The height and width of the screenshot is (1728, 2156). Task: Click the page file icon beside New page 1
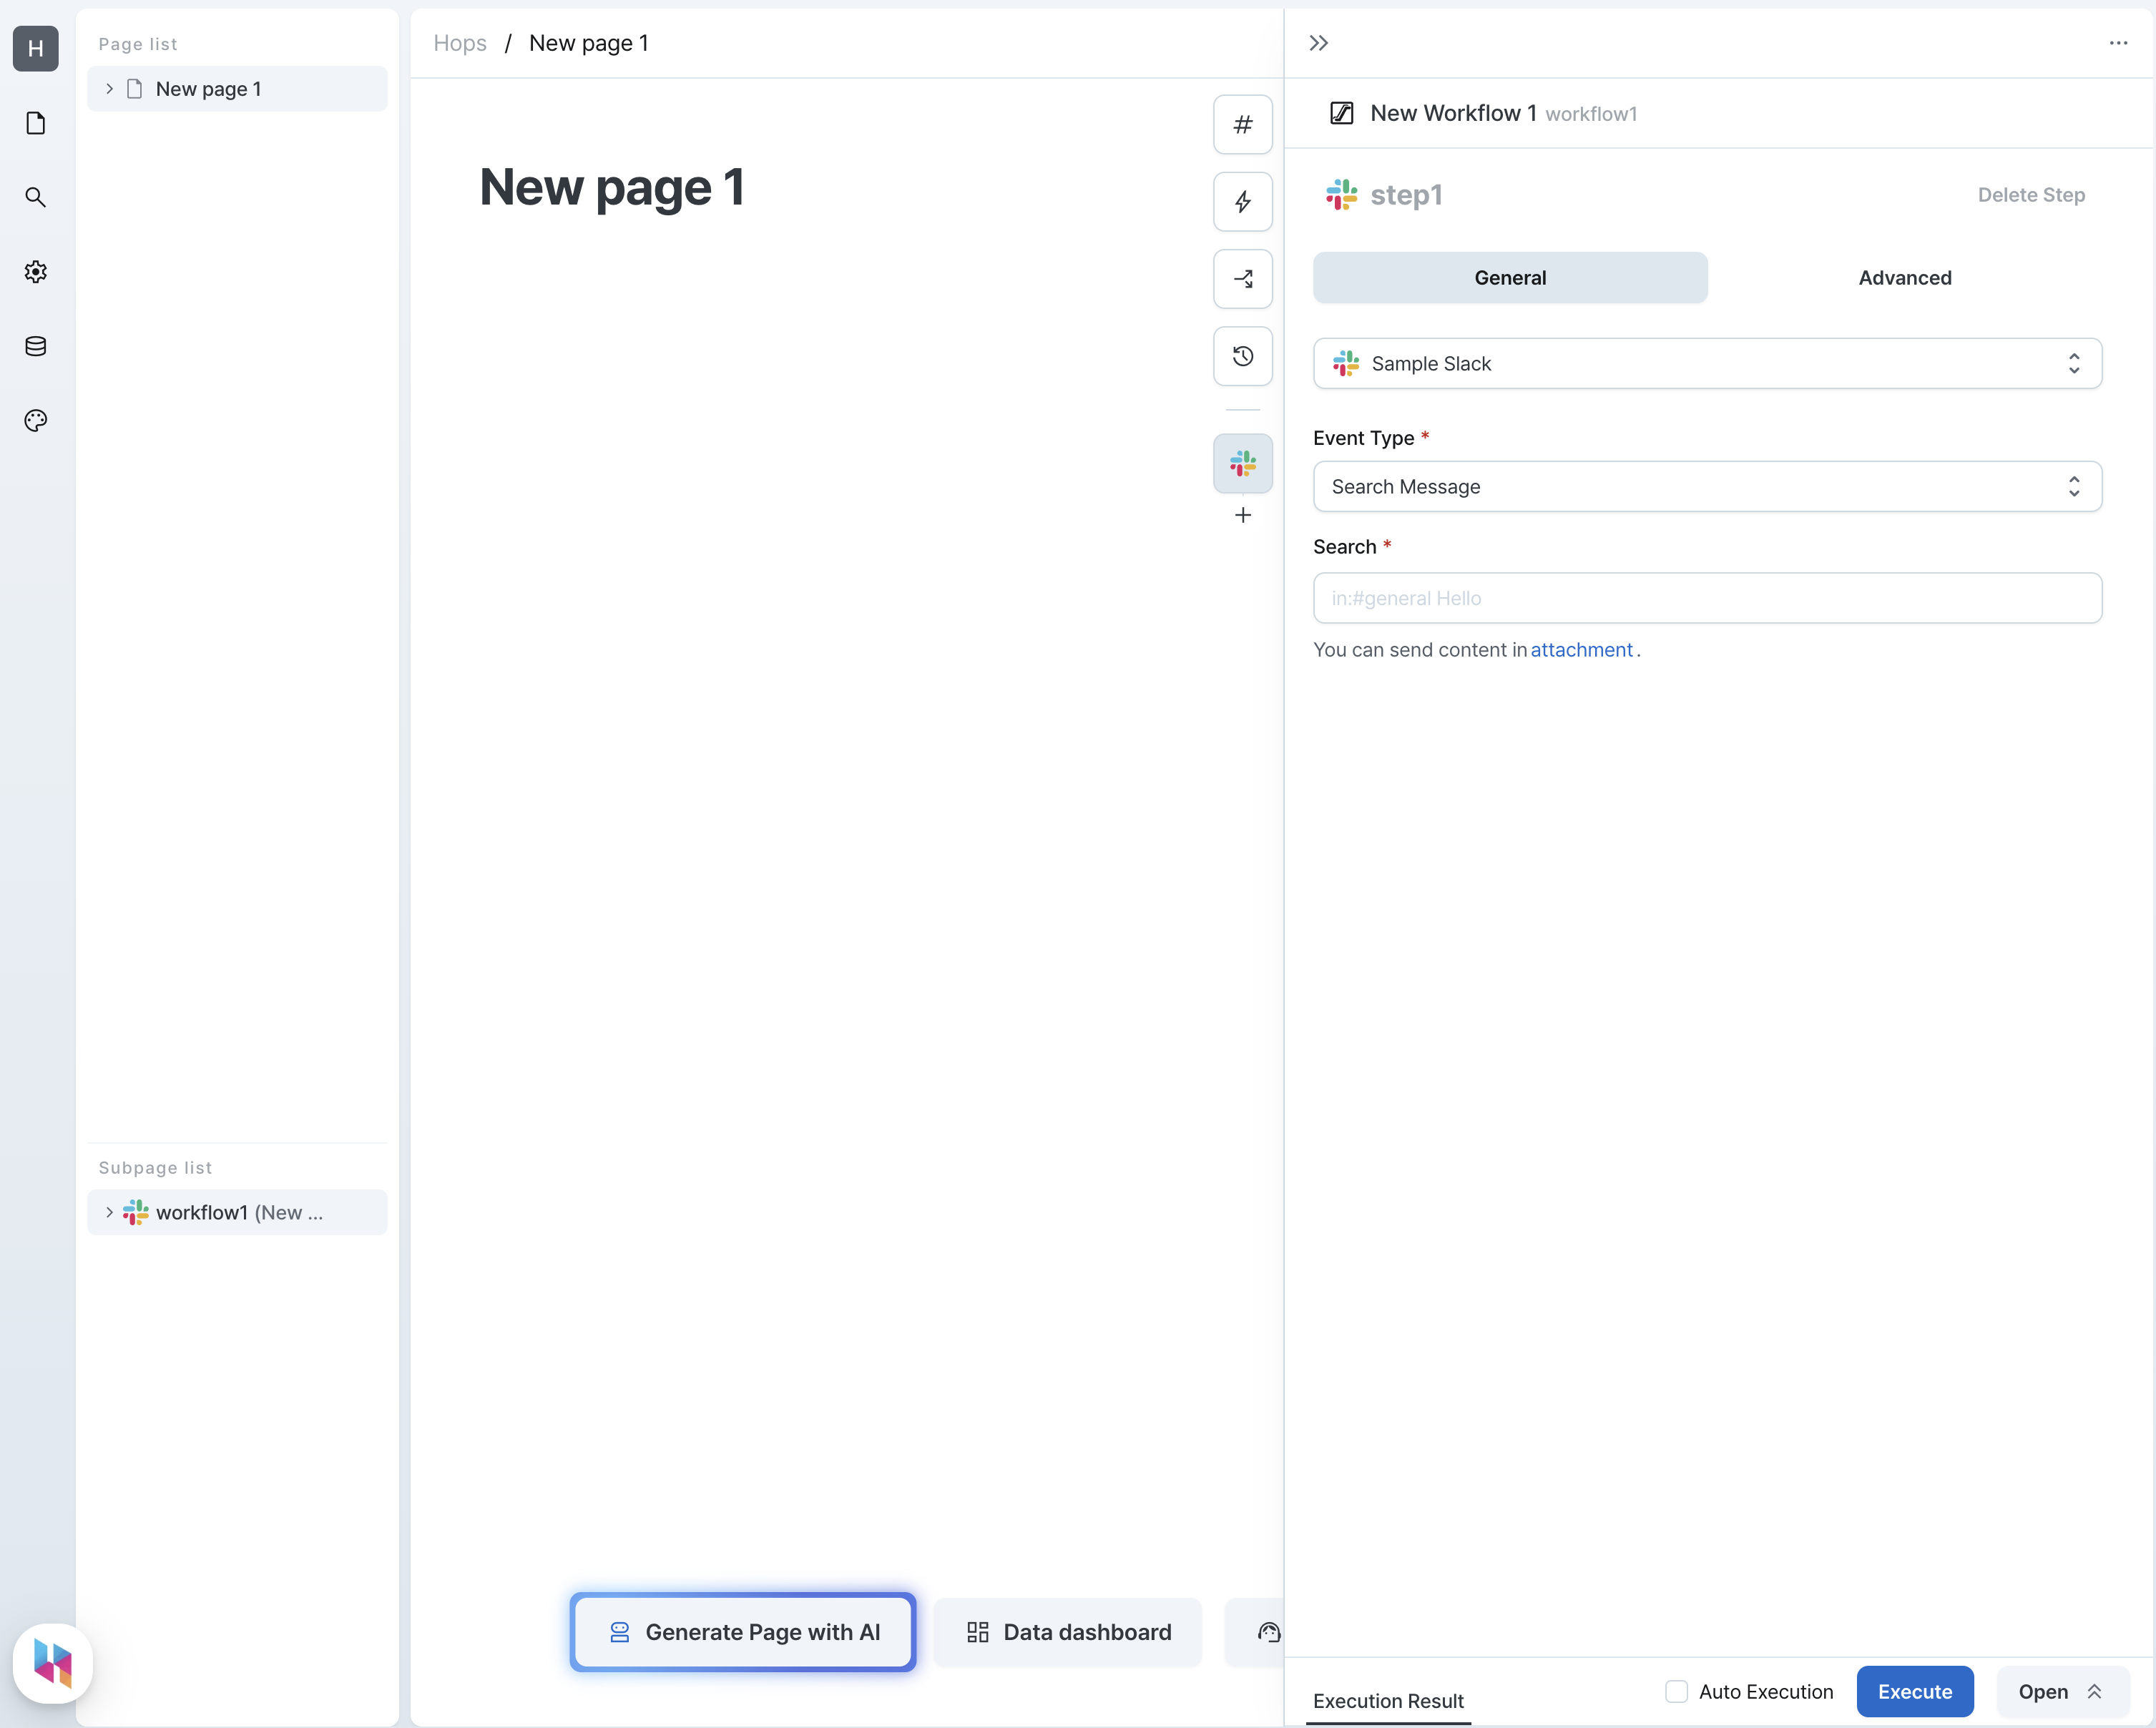tap(134, 89)
